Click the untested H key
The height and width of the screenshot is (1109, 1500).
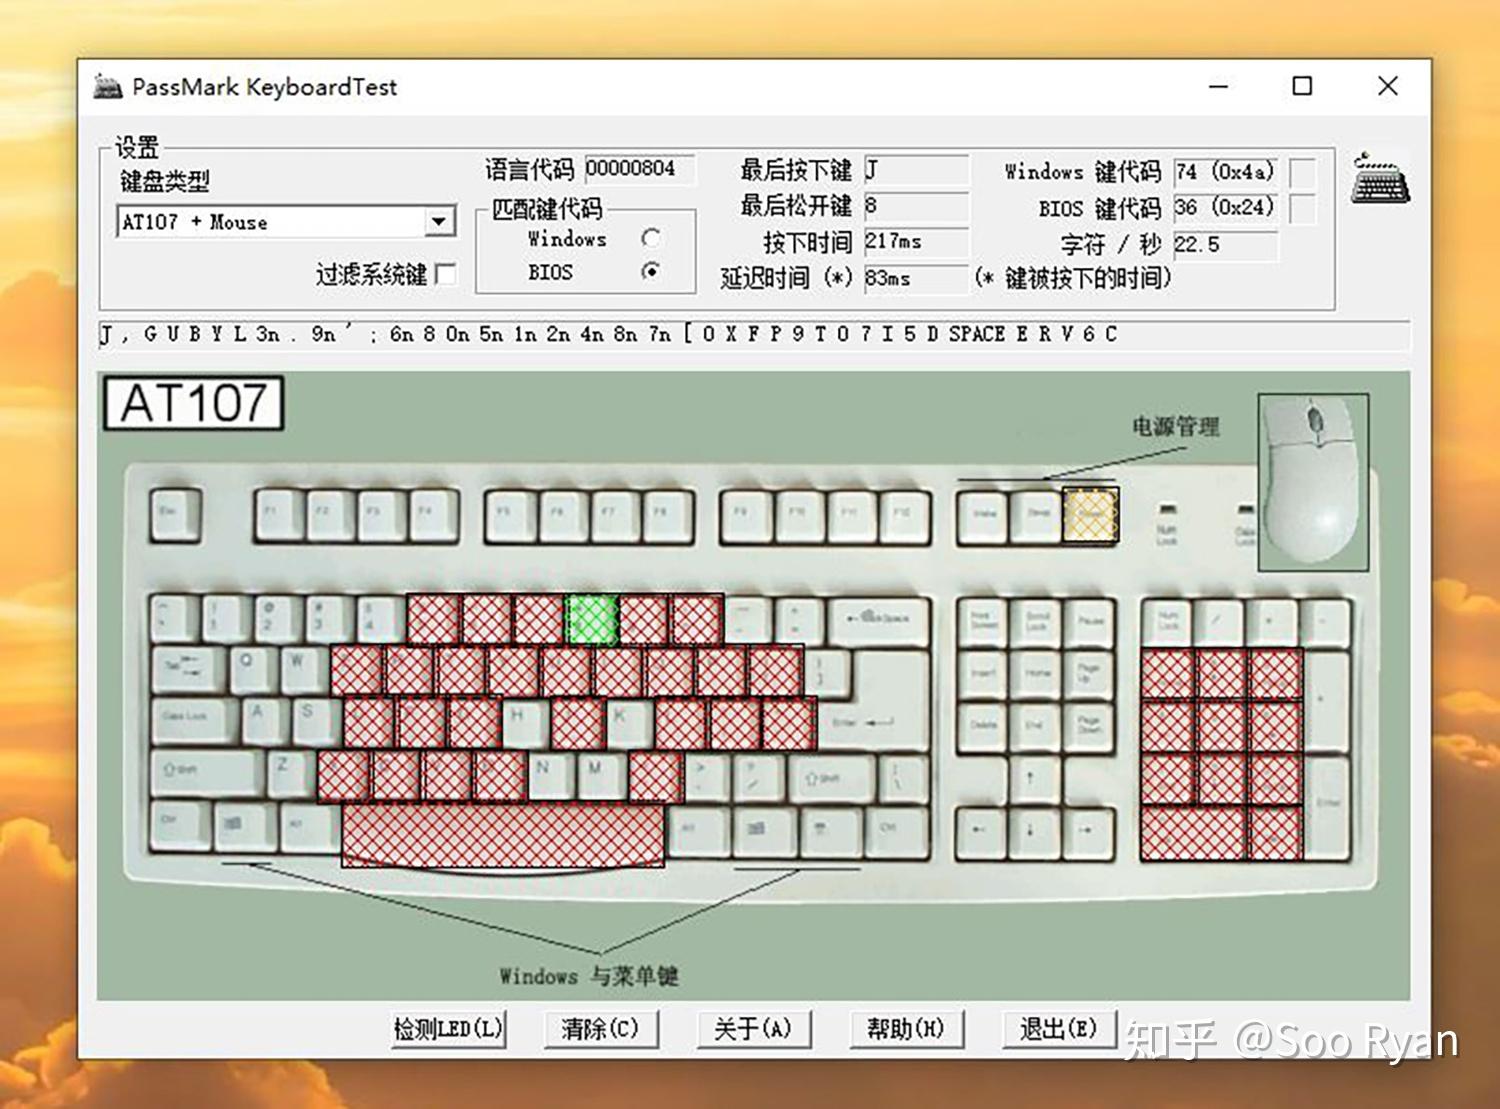[x=523, y=722]
